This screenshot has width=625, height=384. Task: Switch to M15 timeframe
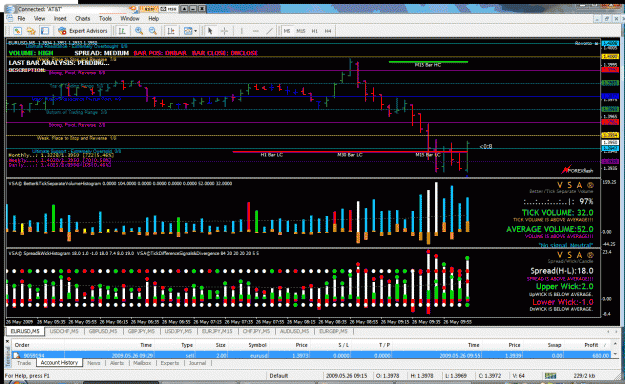tap(301, 31)
